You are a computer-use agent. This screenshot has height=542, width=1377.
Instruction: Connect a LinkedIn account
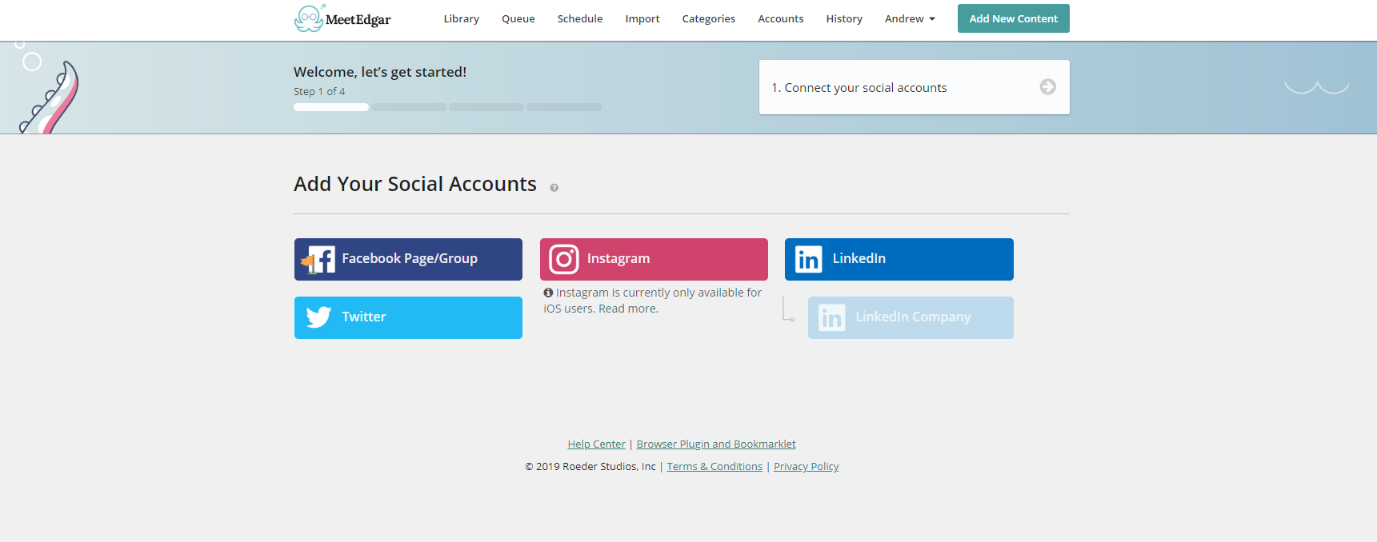click(899, 259)
